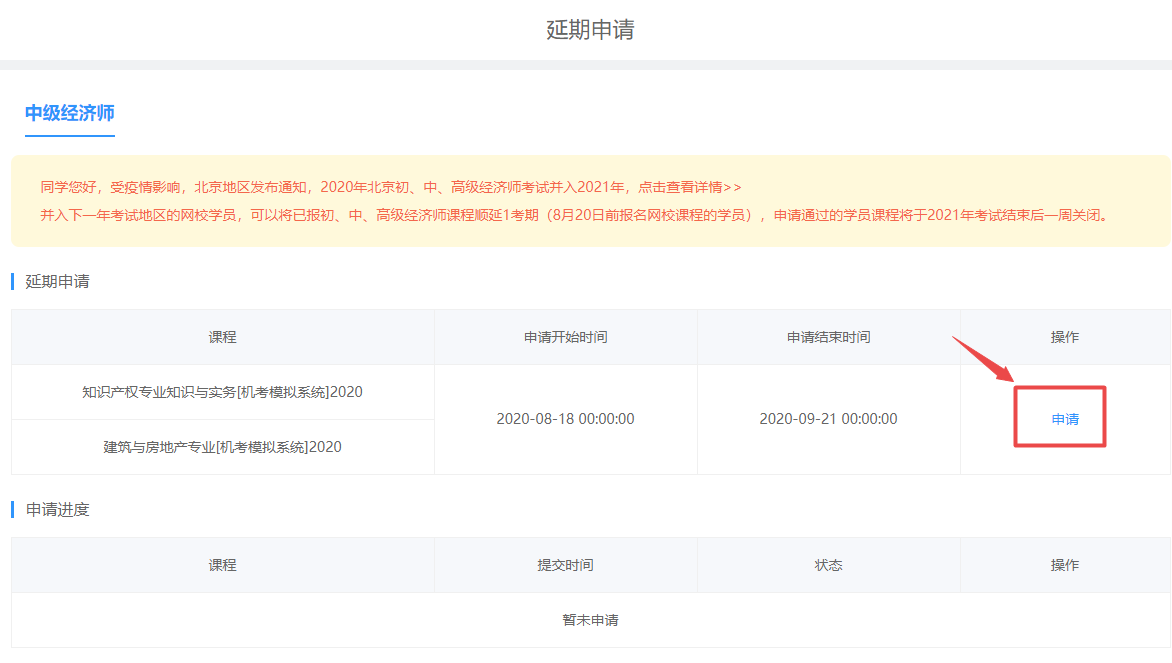Select course 知识产权专业知识与实务[机考模拟系统]2020
This screenshot has width=1172, height=663.
point(222,390)
